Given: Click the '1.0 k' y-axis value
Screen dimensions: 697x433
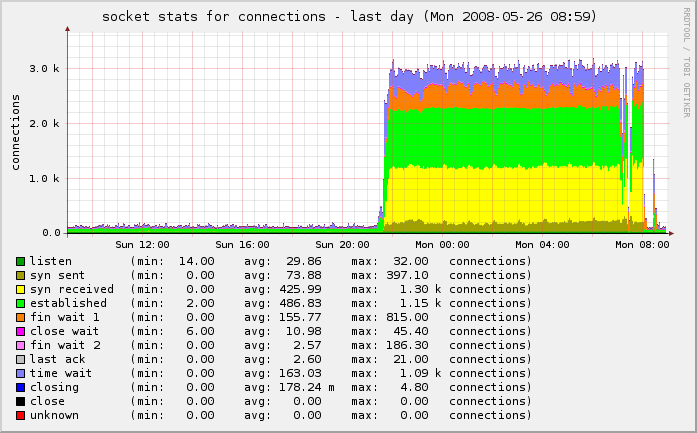Looking at the screenshot, I should [44, 179].
